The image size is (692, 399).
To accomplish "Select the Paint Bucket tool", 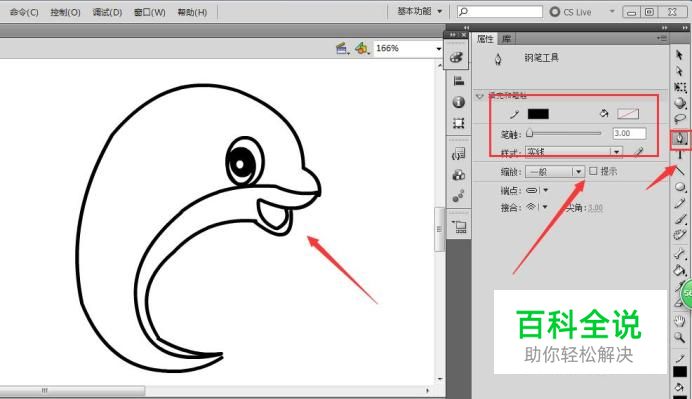I will point(680,270).
